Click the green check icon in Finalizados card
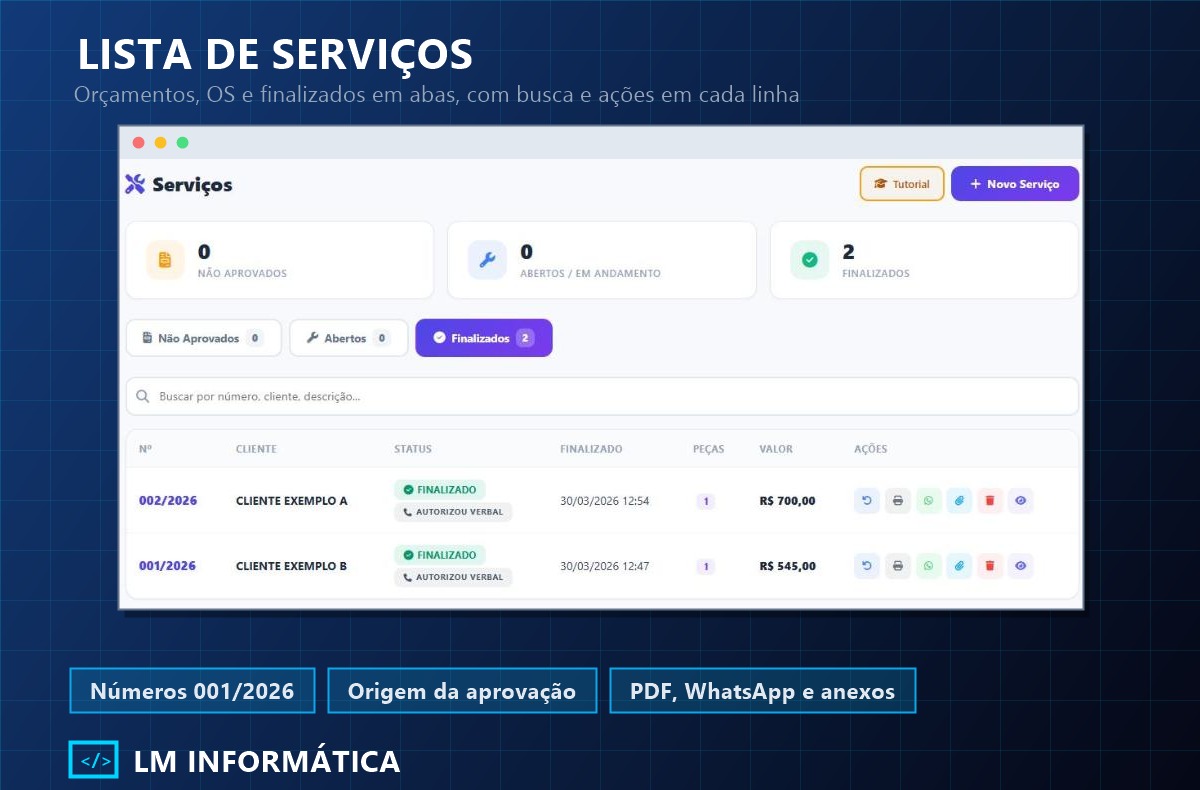The width and height of the screenshot is (1200, 790). 809,260
